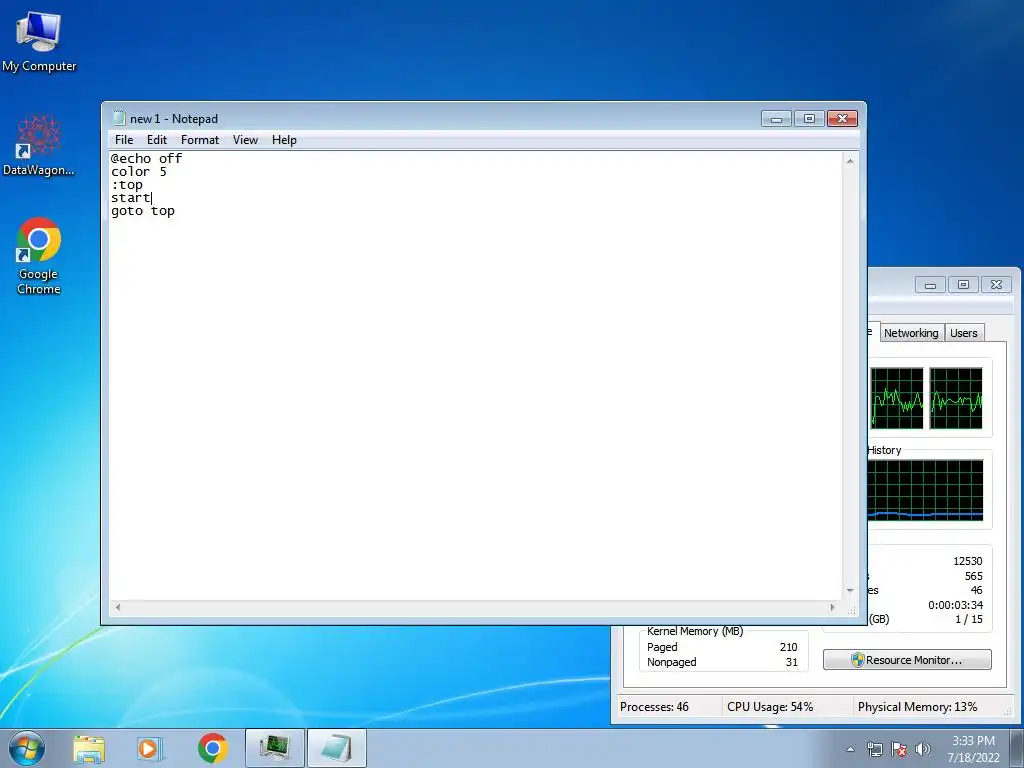1024x768 pixels.
Task: Open the Windows Start menu
Action: click(27, 748)
